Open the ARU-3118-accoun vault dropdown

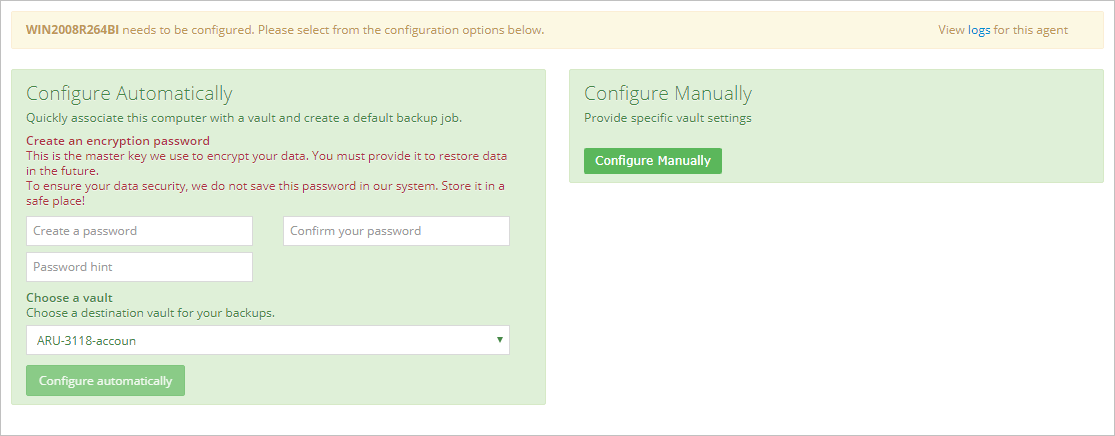click(267, 340)
